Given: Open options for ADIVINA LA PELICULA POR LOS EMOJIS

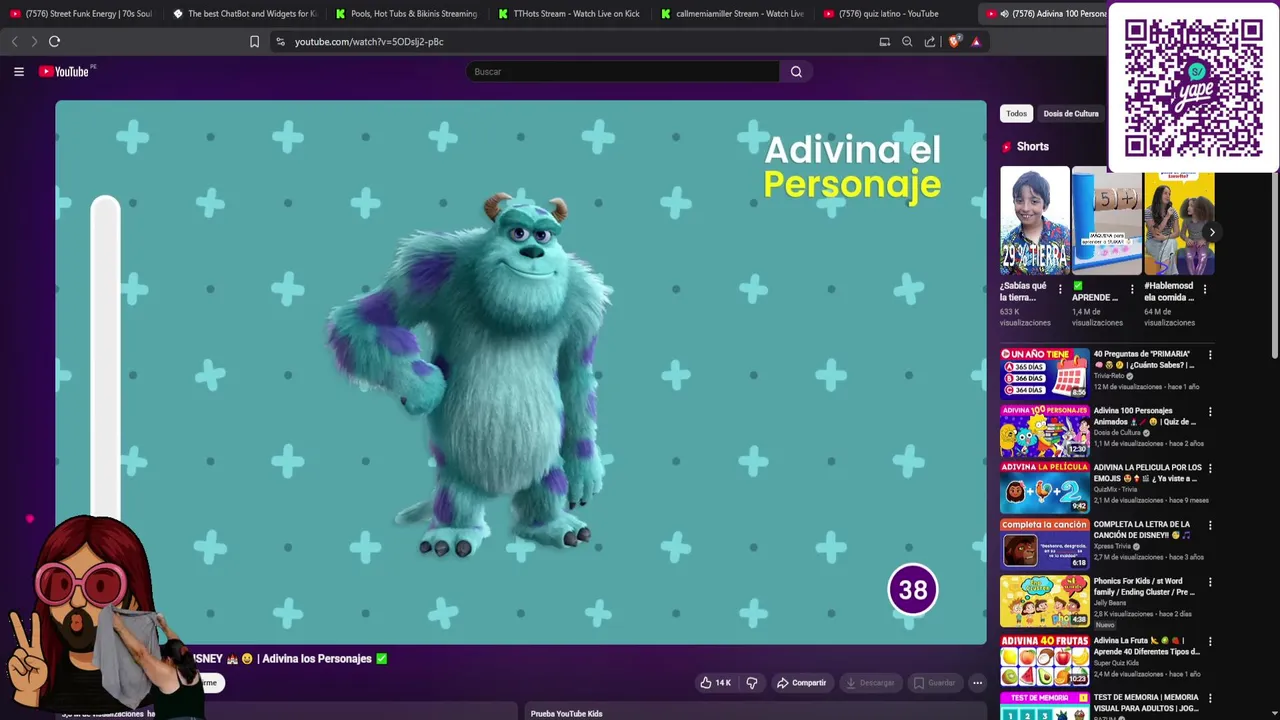Looking at the screenshot, I should [x=1210, y=469].
